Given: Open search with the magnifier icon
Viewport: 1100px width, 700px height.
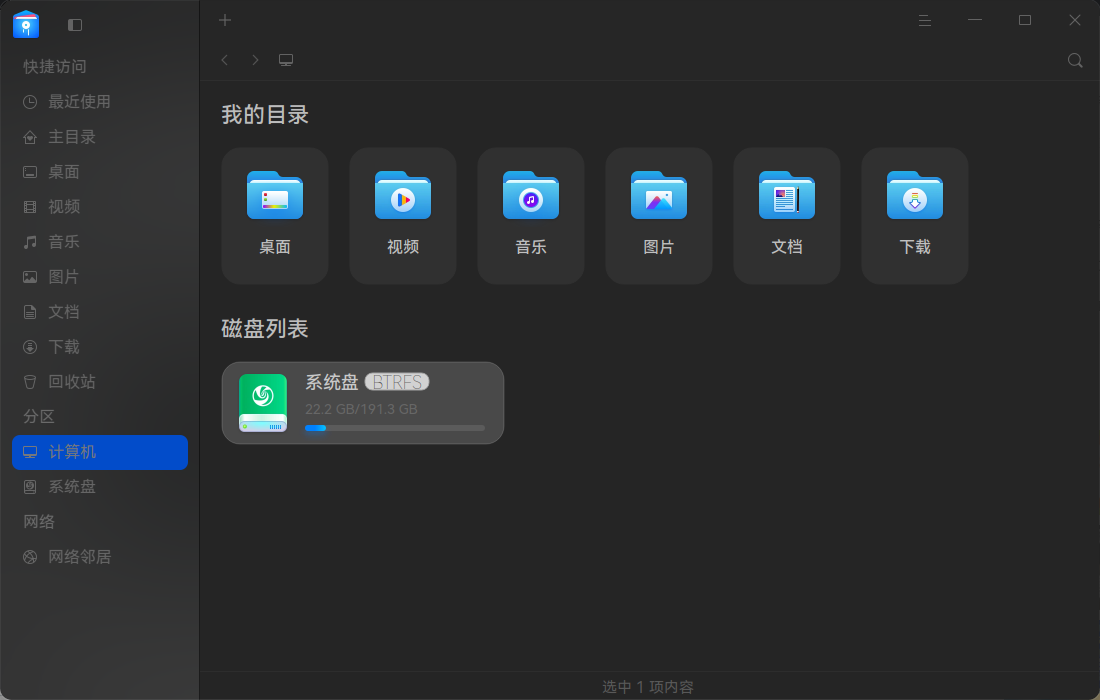Looking at the screenshot, I should pyautogui.click(x=1075, y=60).
